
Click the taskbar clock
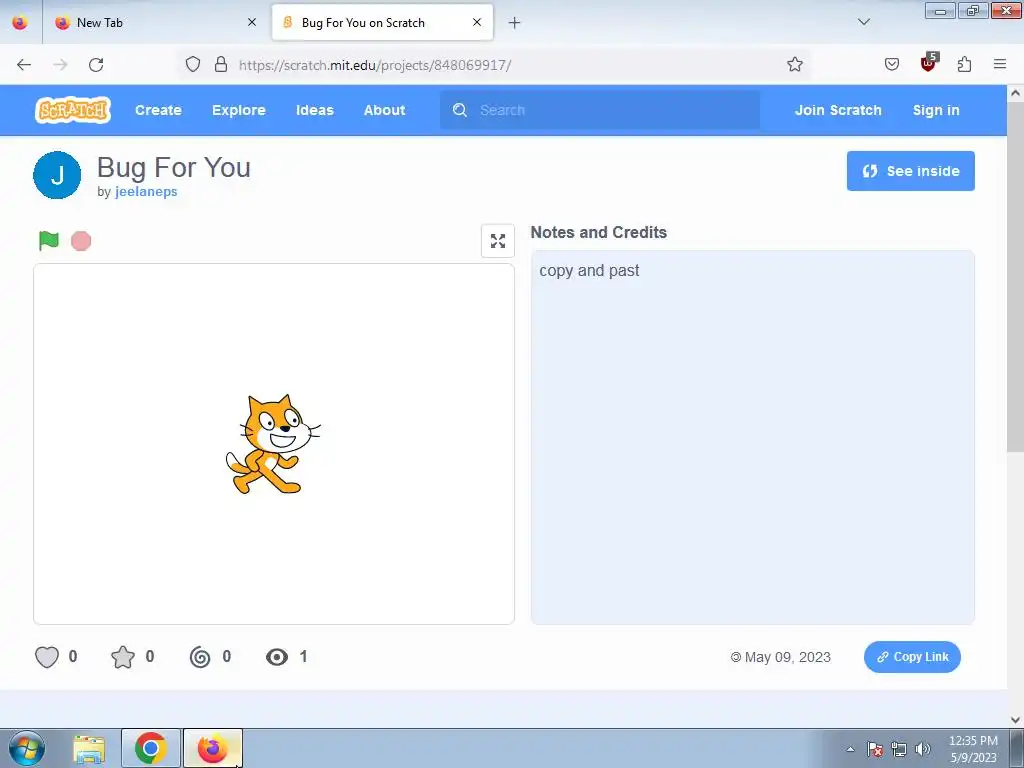click(972, 749)
